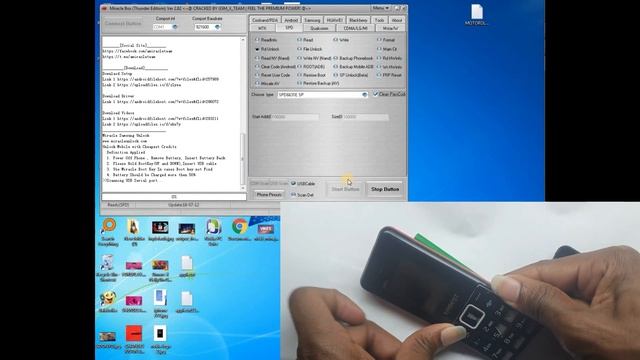
Task: Switch to the Tools tab
Action: 379,20
